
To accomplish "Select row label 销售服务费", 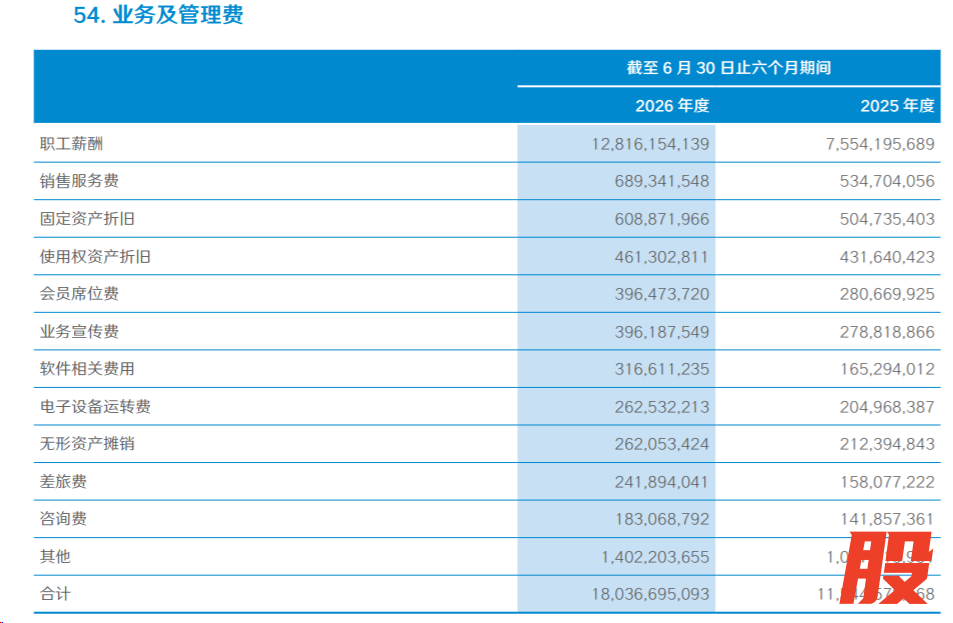I will (x=79, y=181).
